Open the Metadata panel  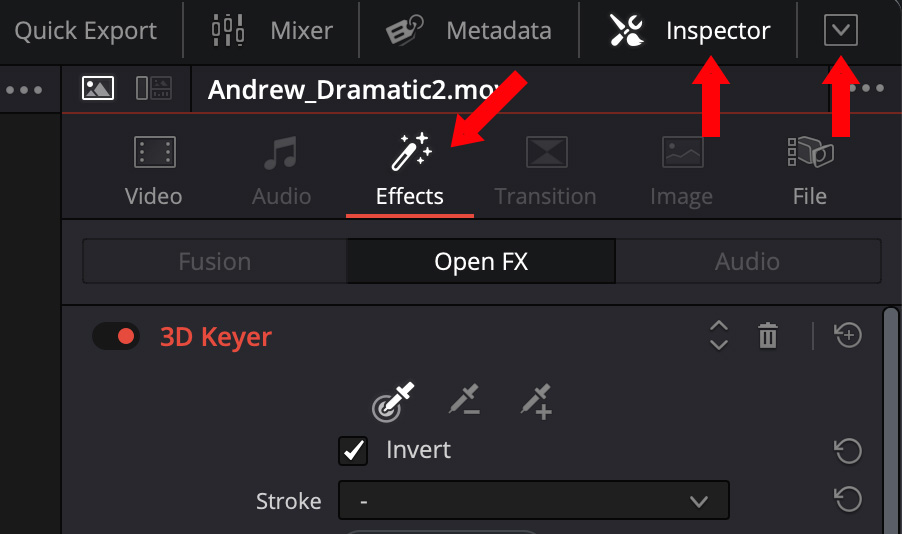[469, 30]
